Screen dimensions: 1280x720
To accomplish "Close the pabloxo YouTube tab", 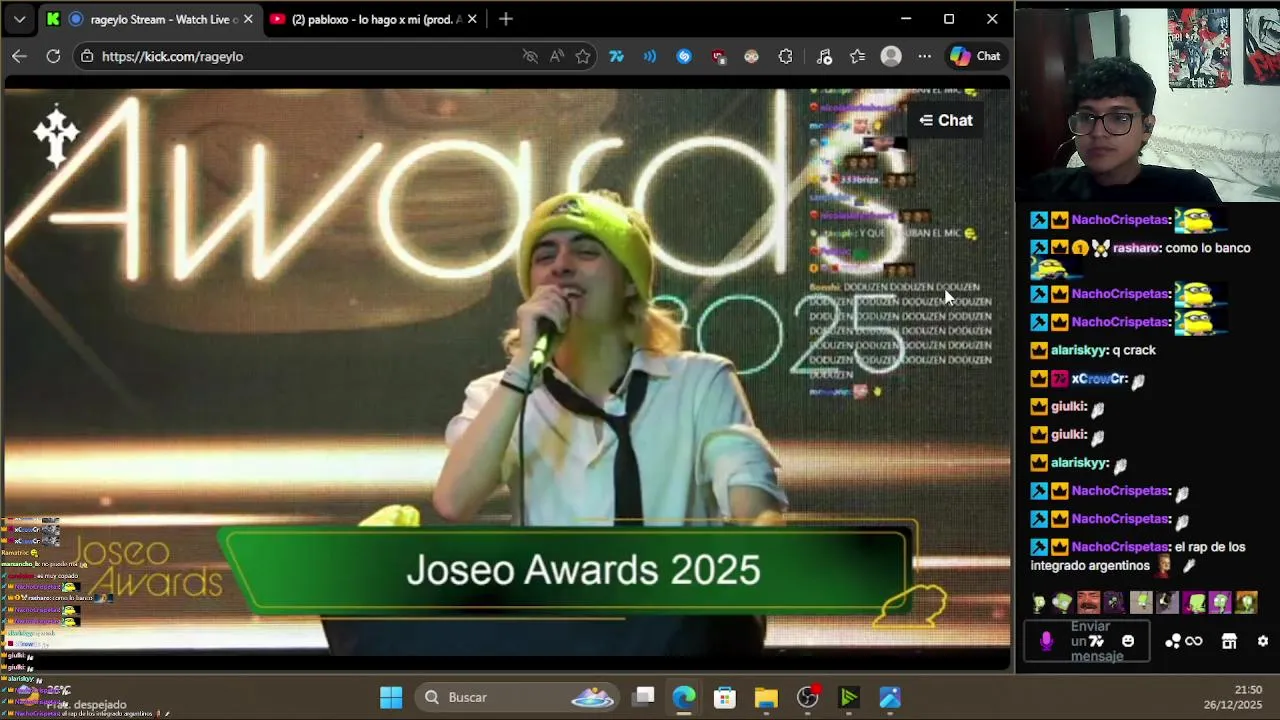I will [472, 19].
